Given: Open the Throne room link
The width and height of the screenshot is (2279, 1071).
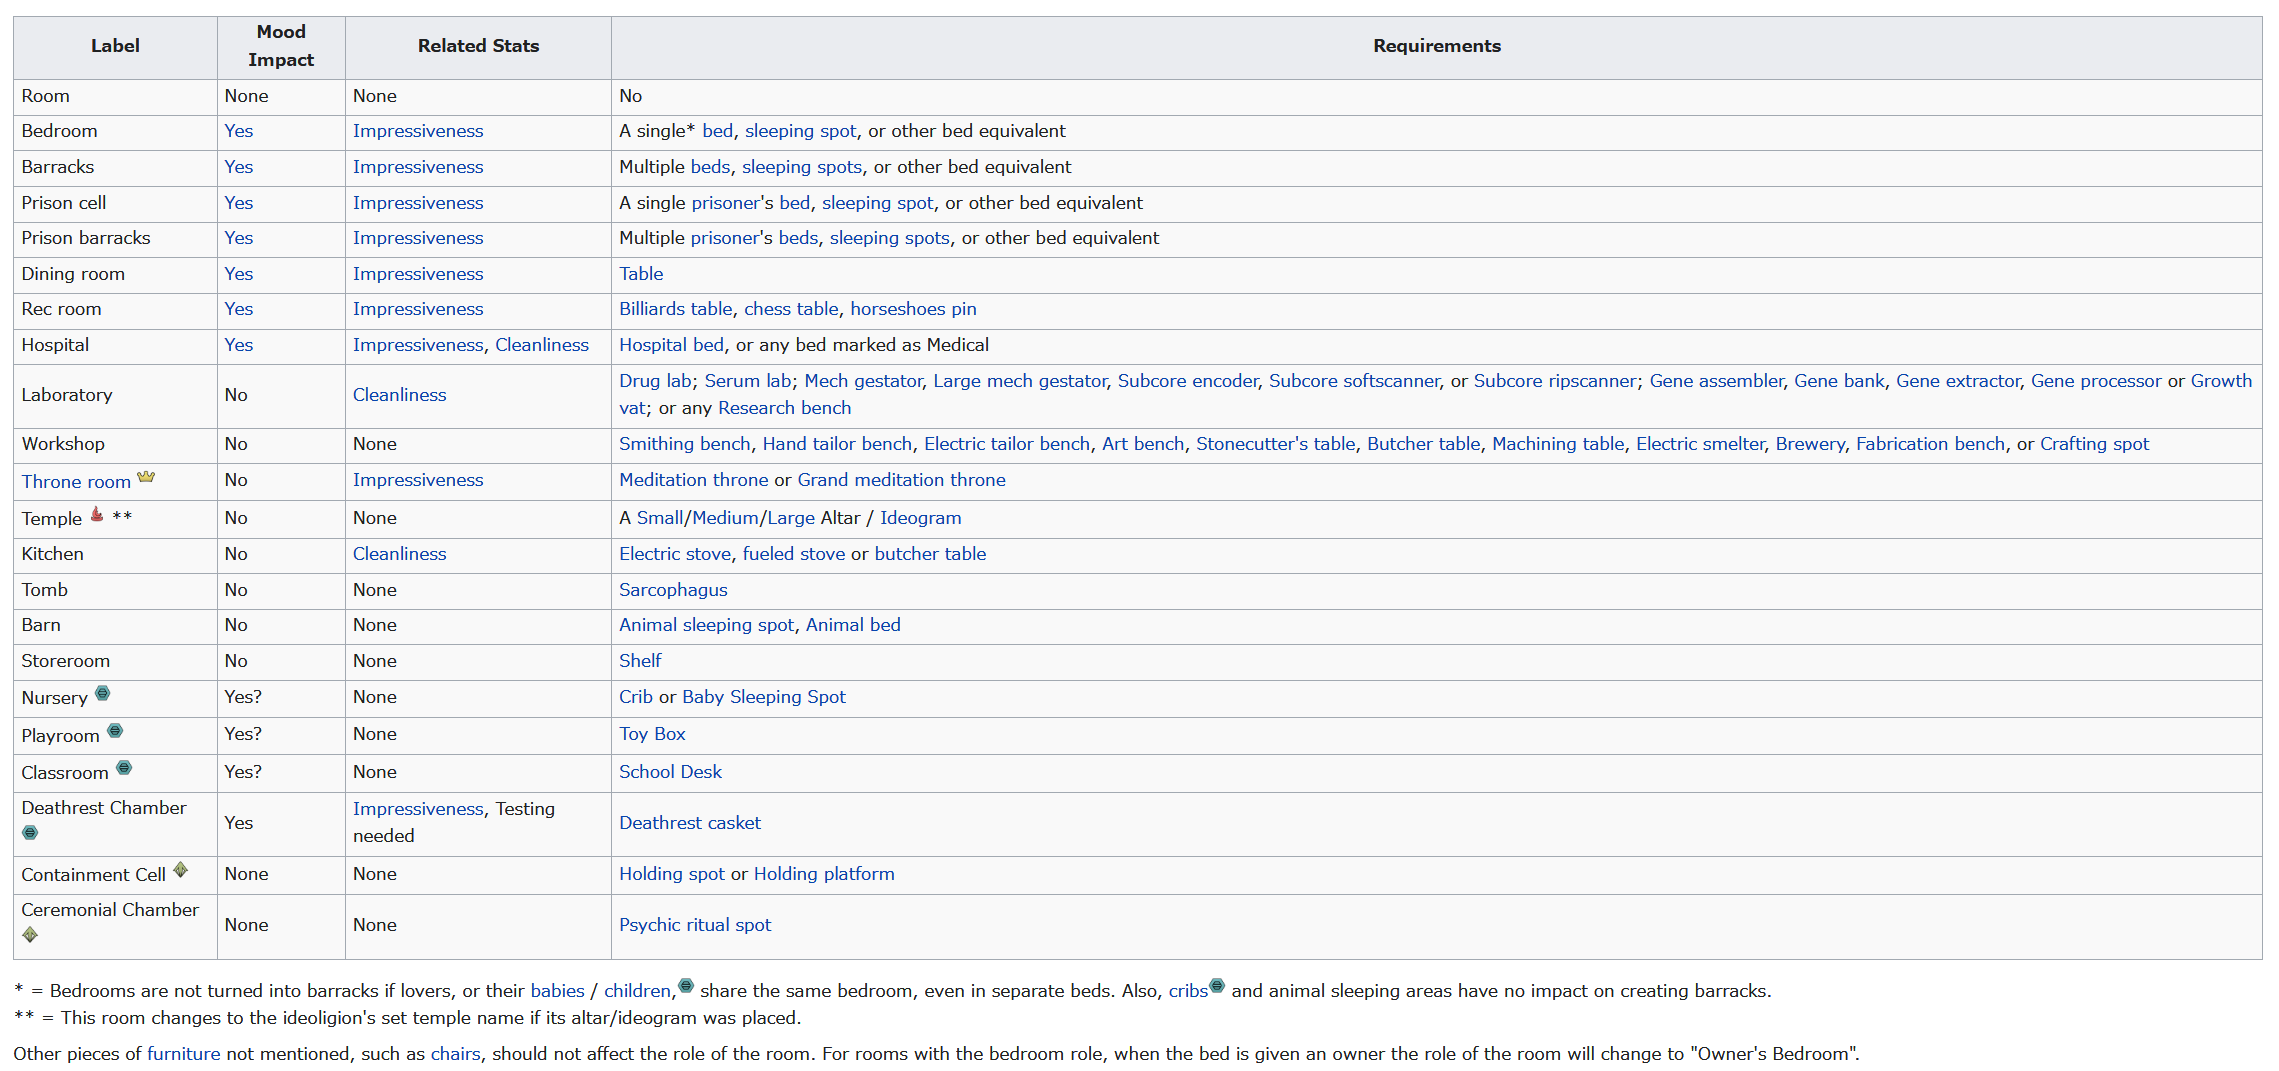Looking at the screenshot, I should click(x=76, y=482).
